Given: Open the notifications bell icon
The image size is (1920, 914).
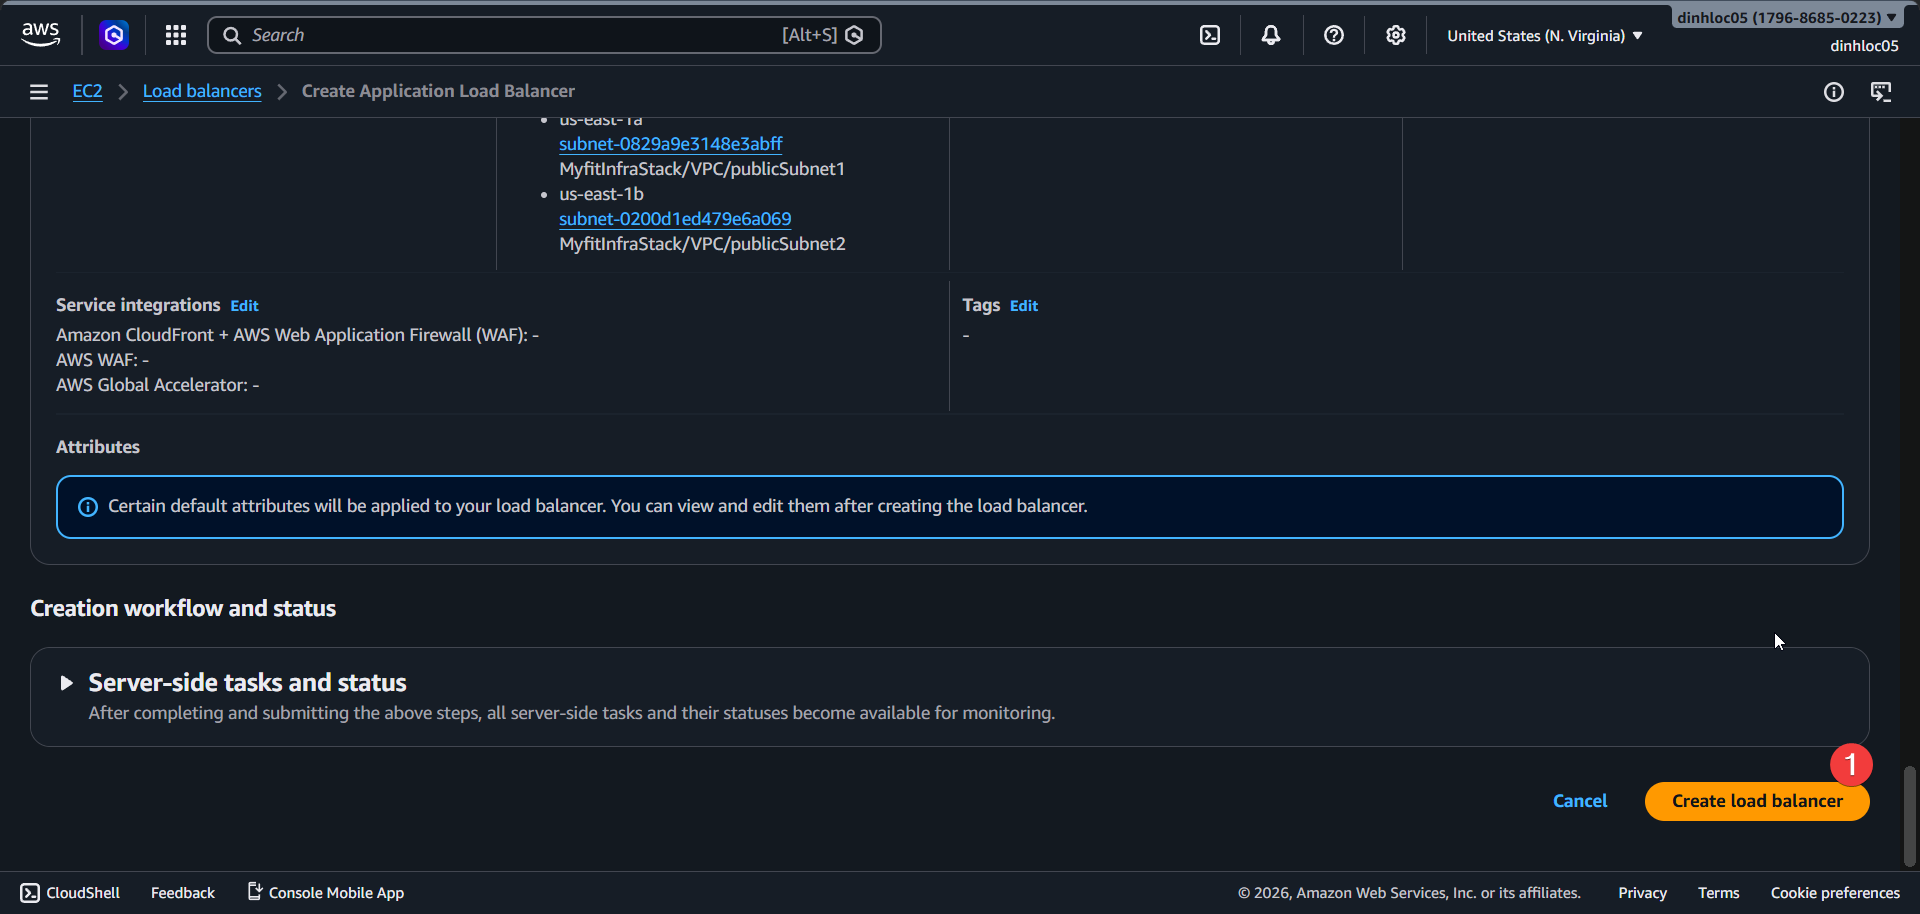Looking at the screenshot, I should pos(1271,34).
